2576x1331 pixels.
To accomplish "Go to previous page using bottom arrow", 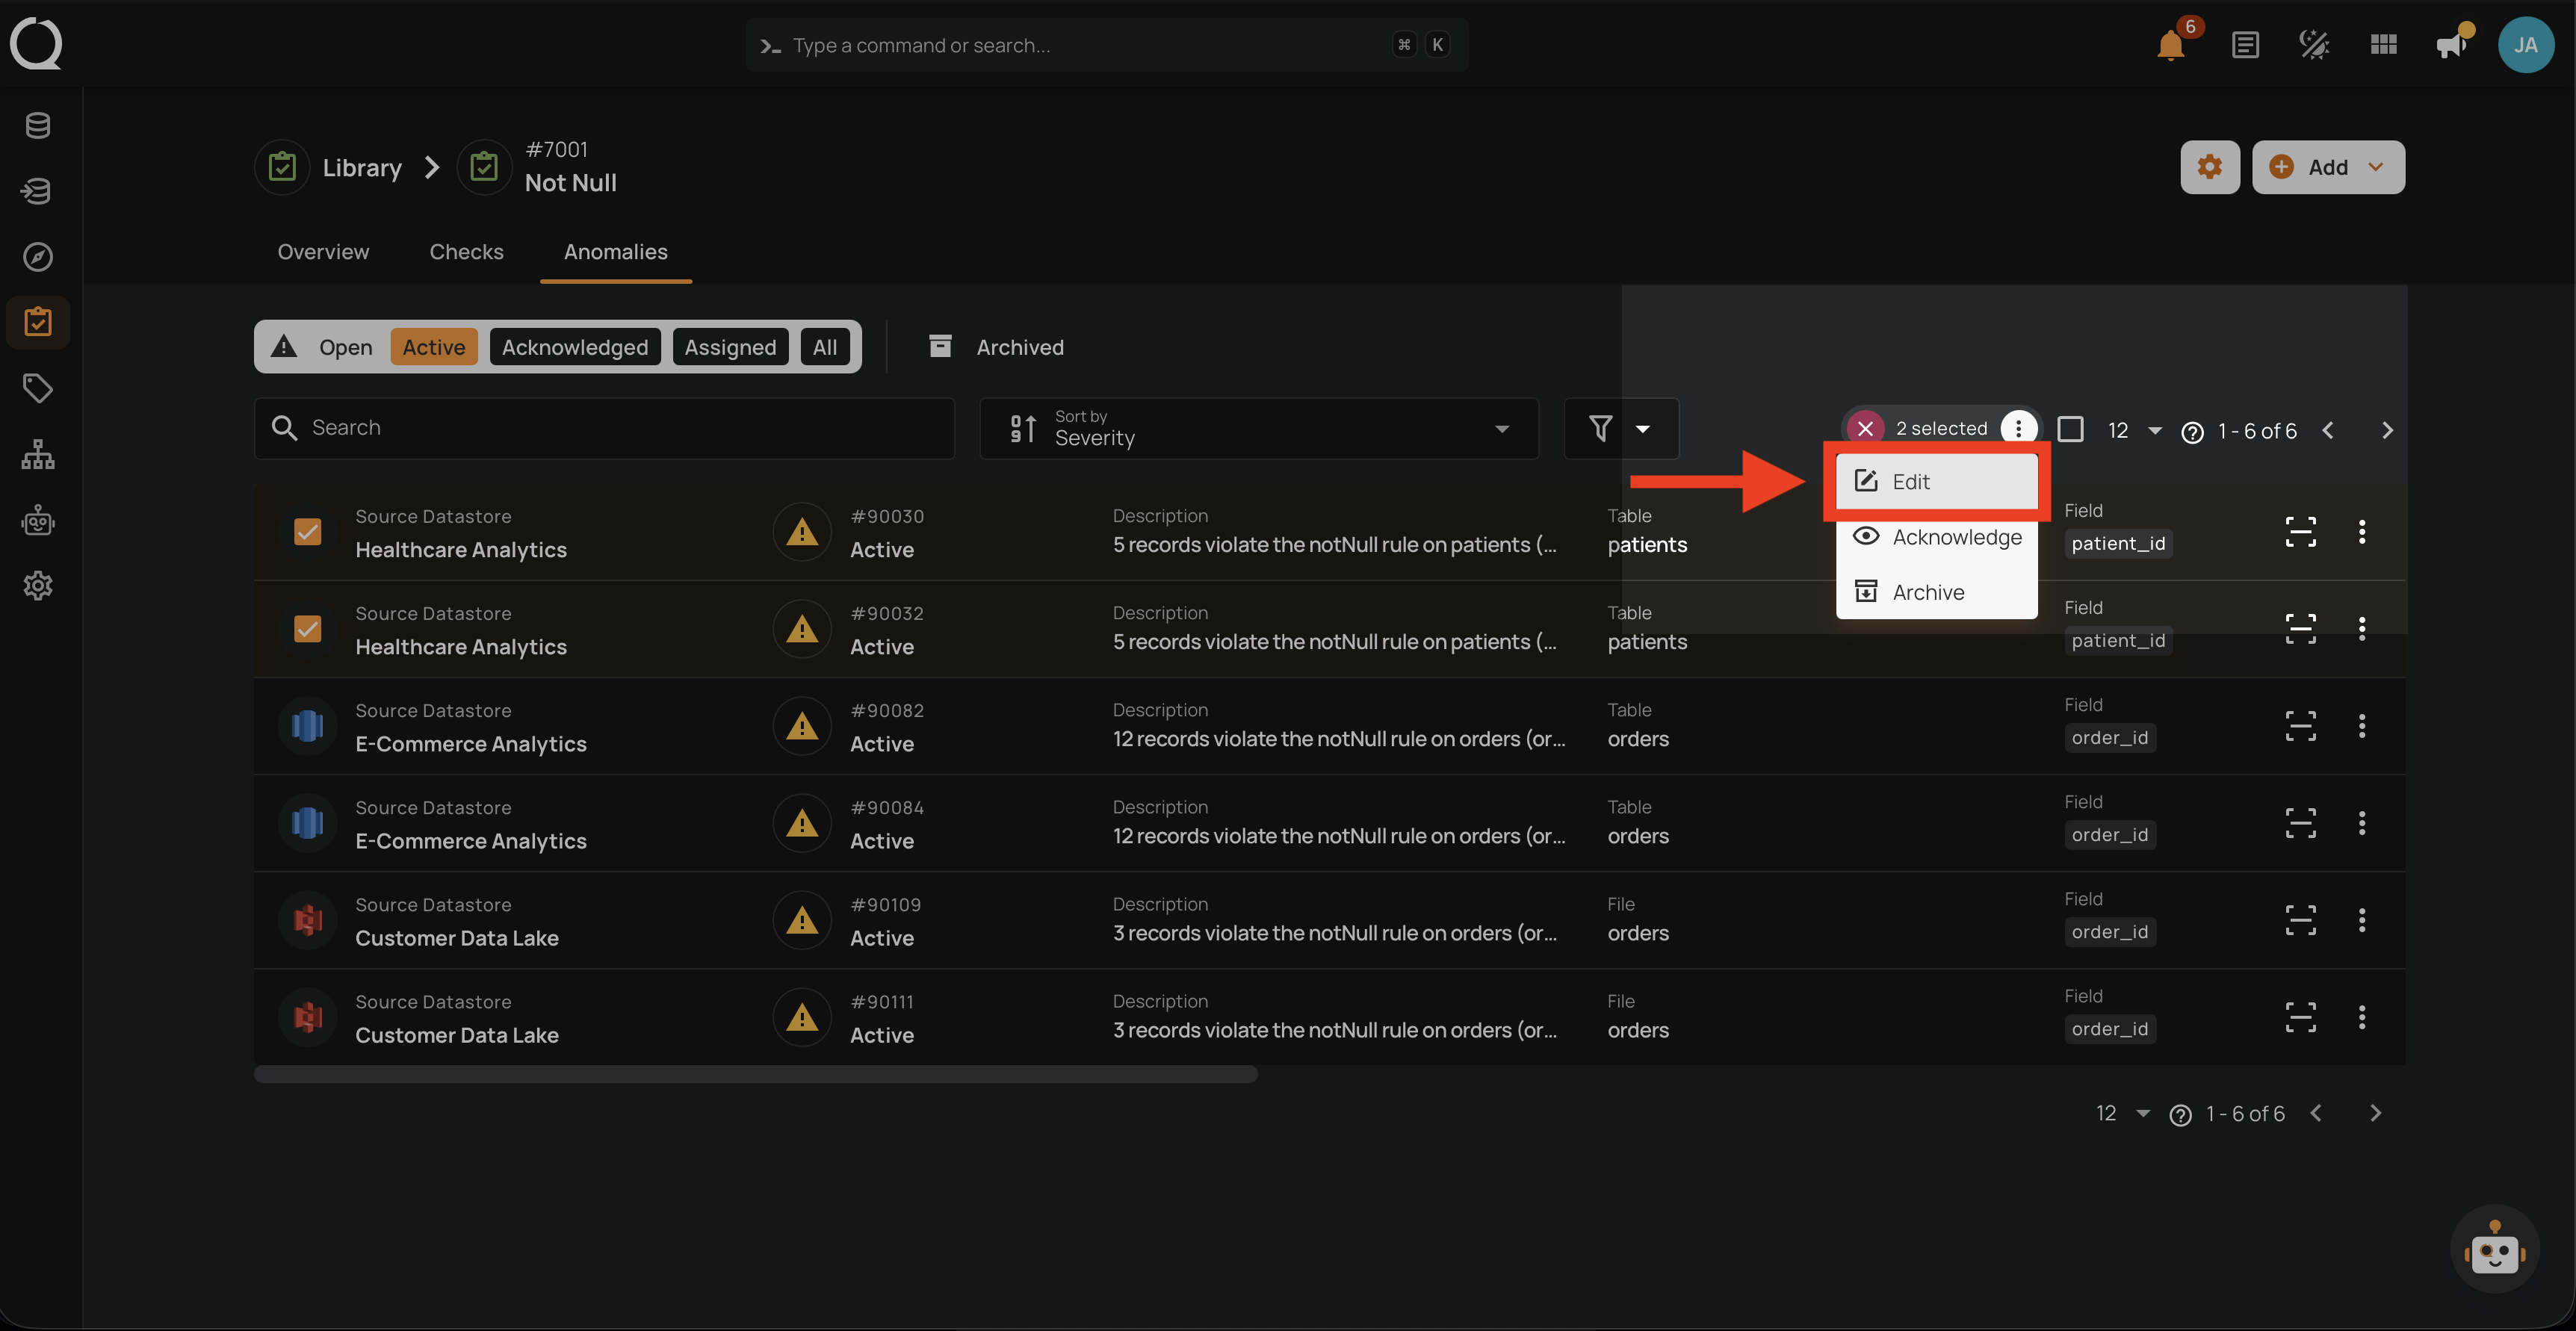I will [x=2316, y=1114].
